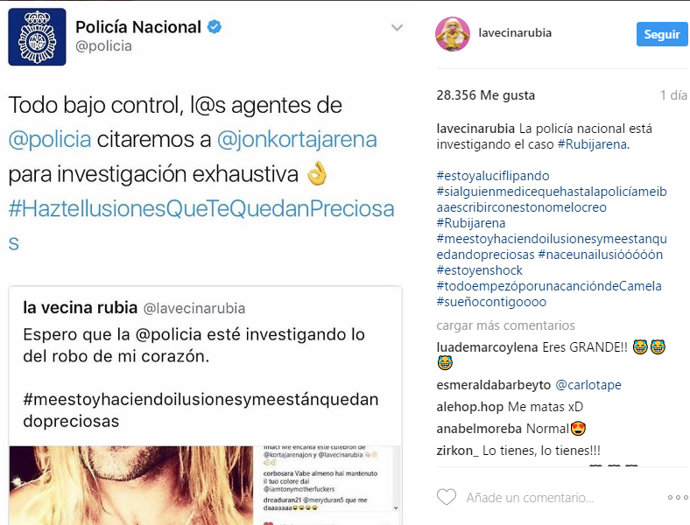Viewport: 690px width, 525px height.
Task: Expand cargar más comentarios
Action: 506,326
